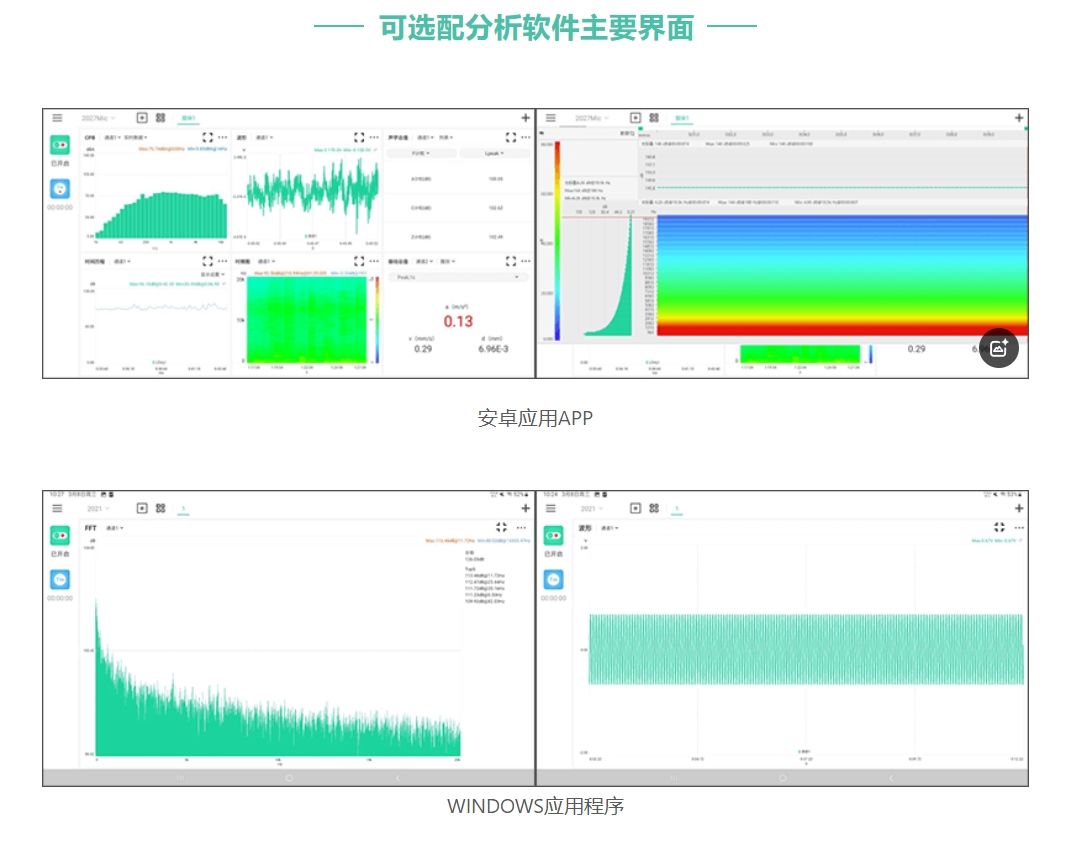Click the green acquisition toggle in FFT window

61,535
